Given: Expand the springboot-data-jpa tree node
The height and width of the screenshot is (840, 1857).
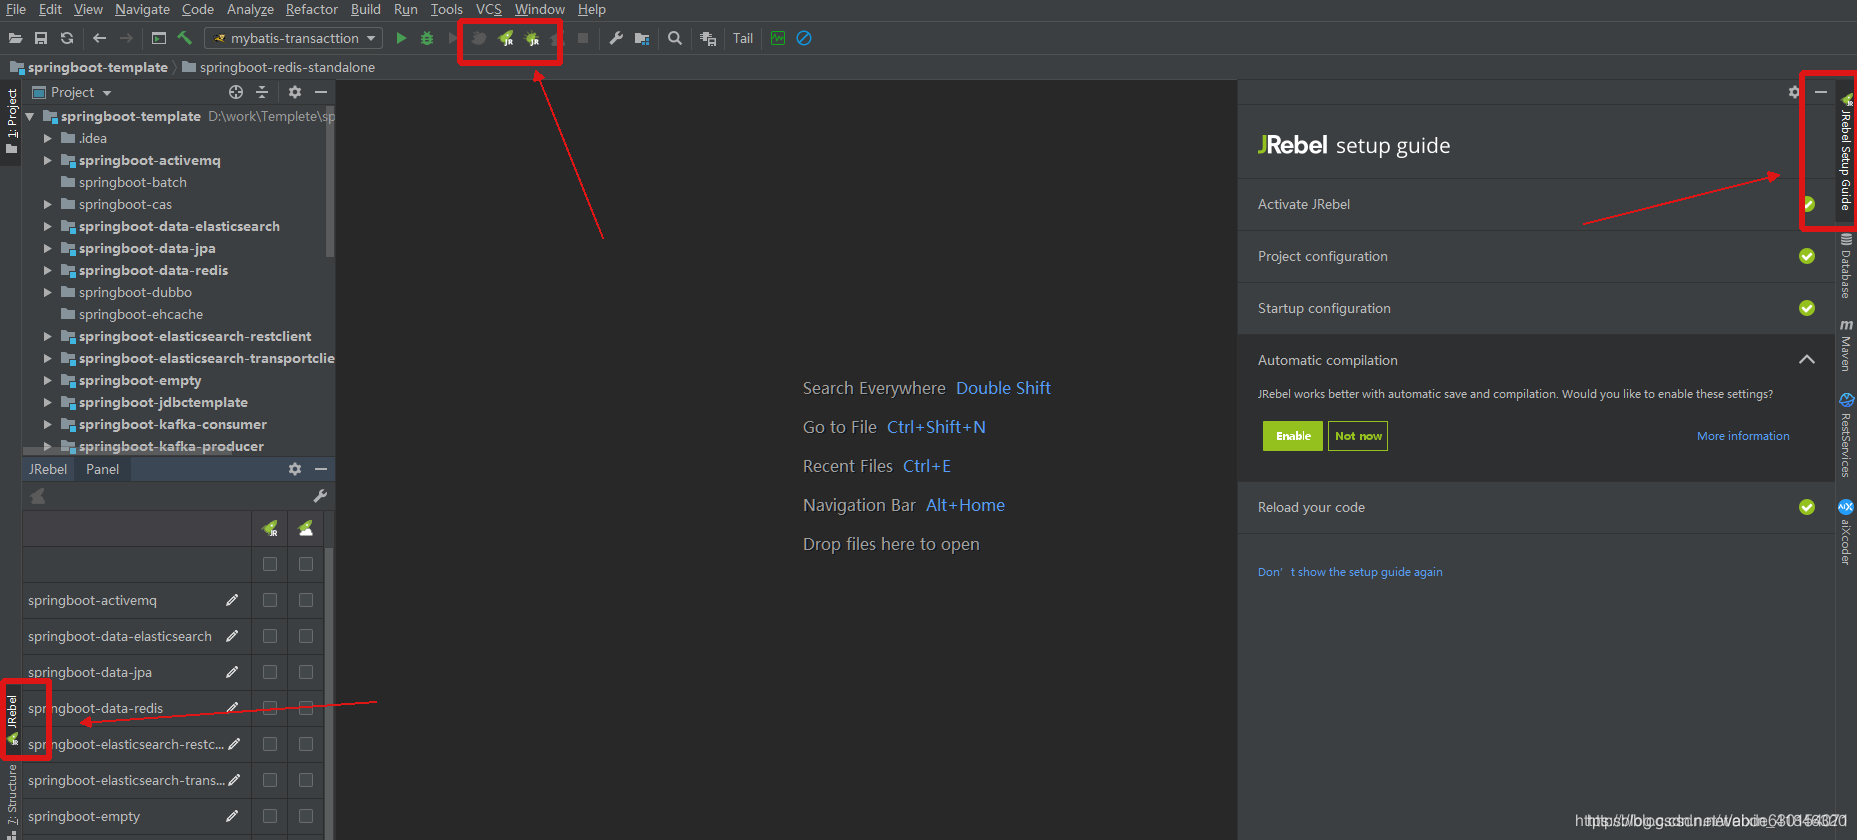Looking at the screenshot, I should [48, 248].
